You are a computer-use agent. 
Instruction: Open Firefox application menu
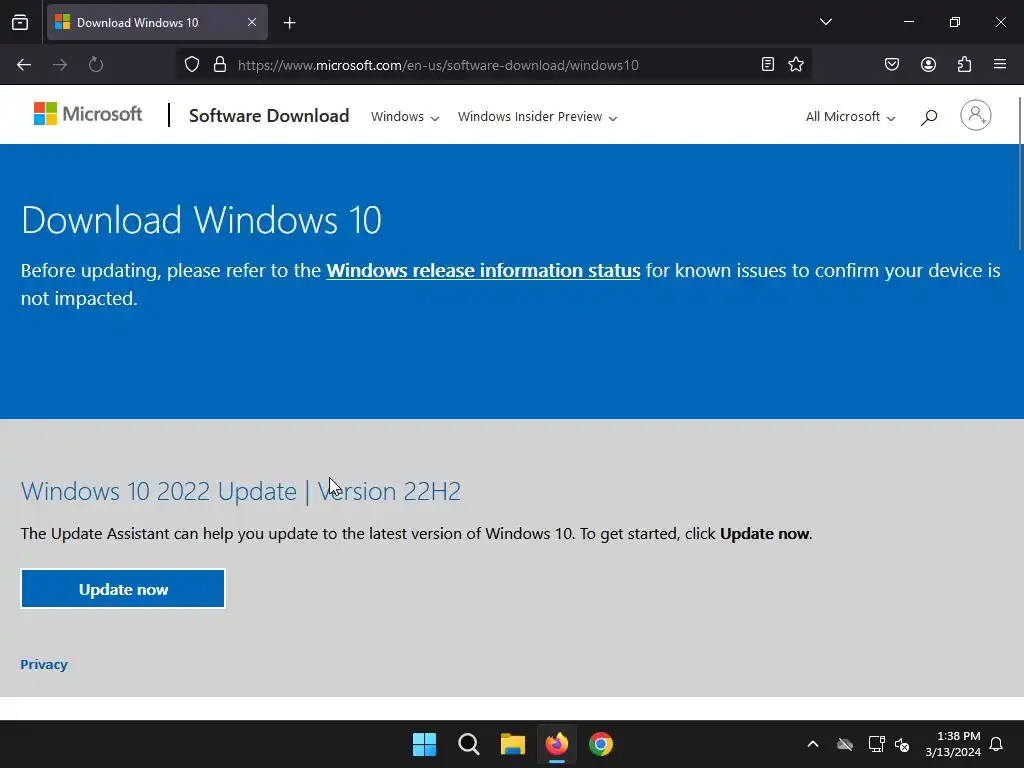click(x=1000, y=64)
